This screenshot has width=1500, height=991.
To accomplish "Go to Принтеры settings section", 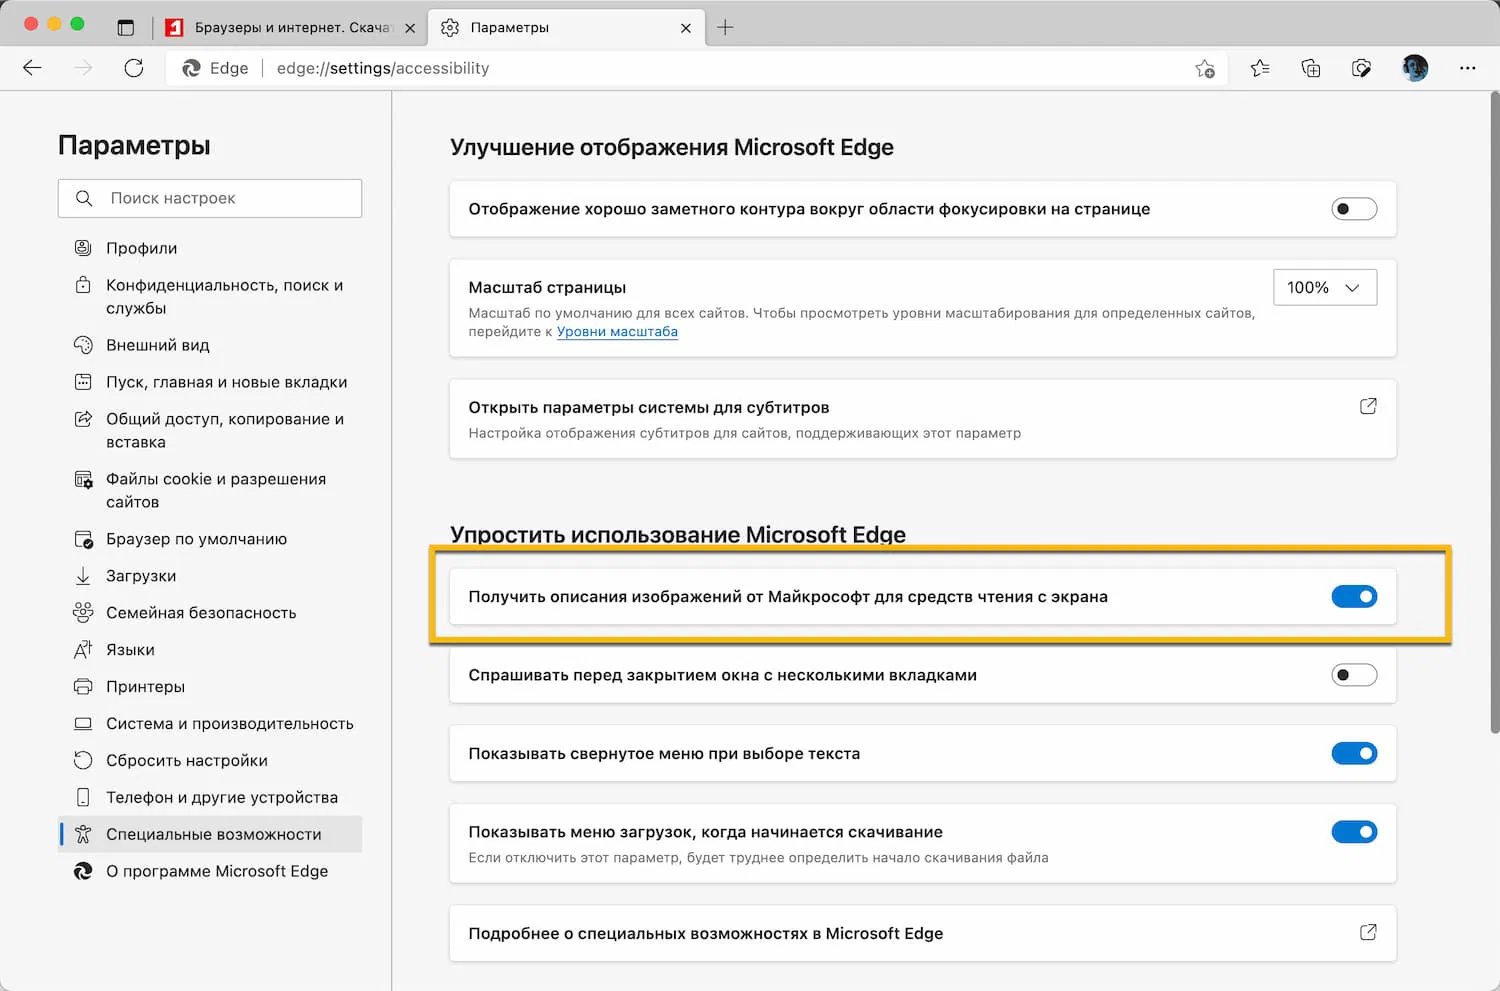I will (x=145, y=687).
